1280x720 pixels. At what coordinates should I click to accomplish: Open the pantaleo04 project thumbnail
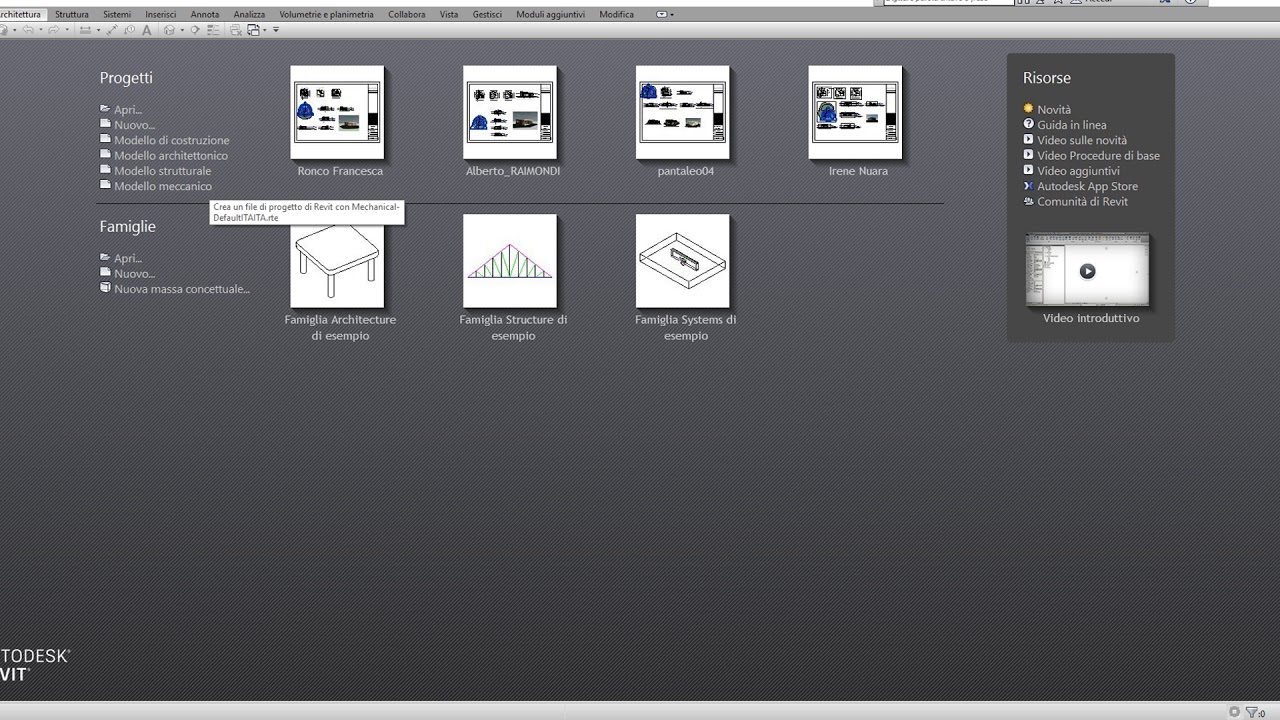683,112
